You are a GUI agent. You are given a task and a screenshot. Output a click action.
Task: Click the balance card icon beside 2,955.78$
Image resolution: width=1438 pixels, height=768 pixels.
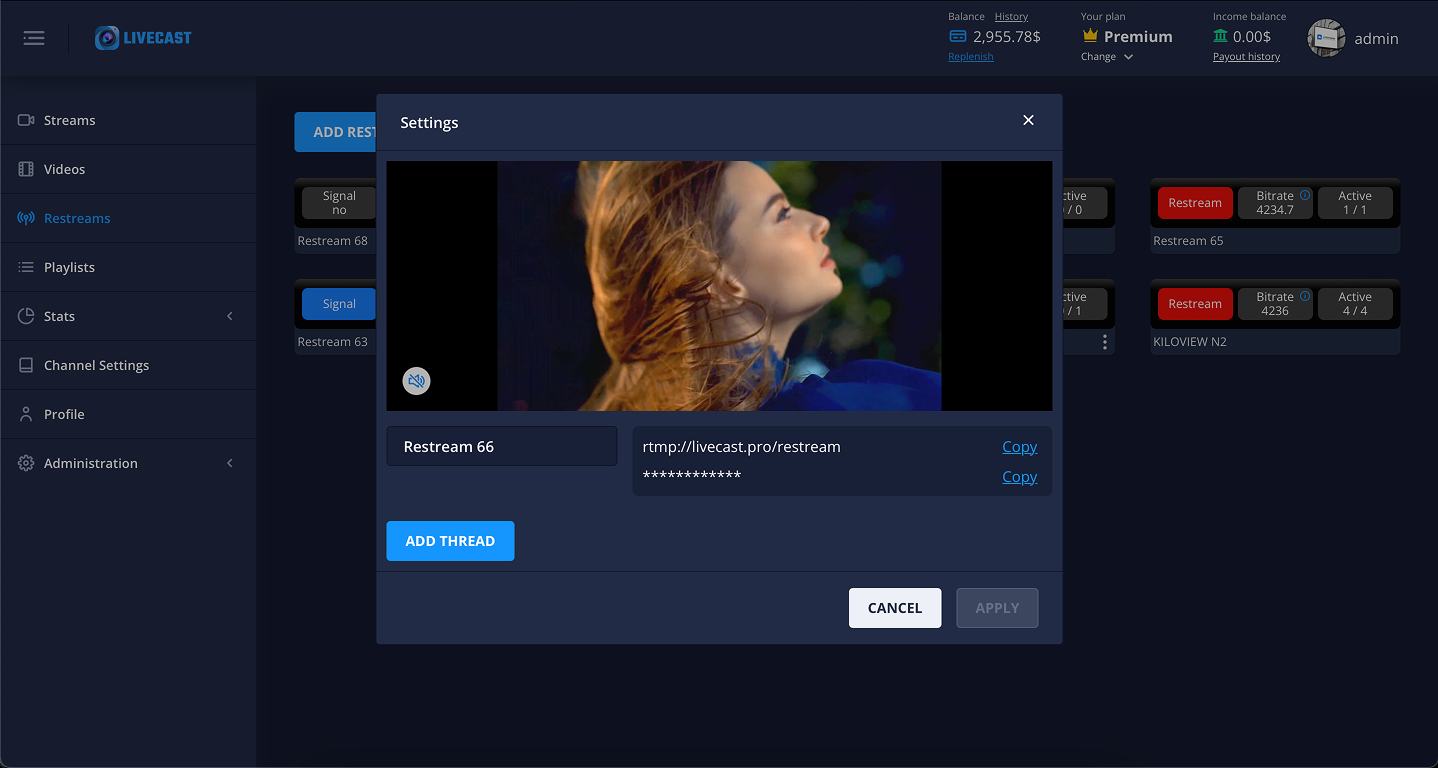[961, 36]
